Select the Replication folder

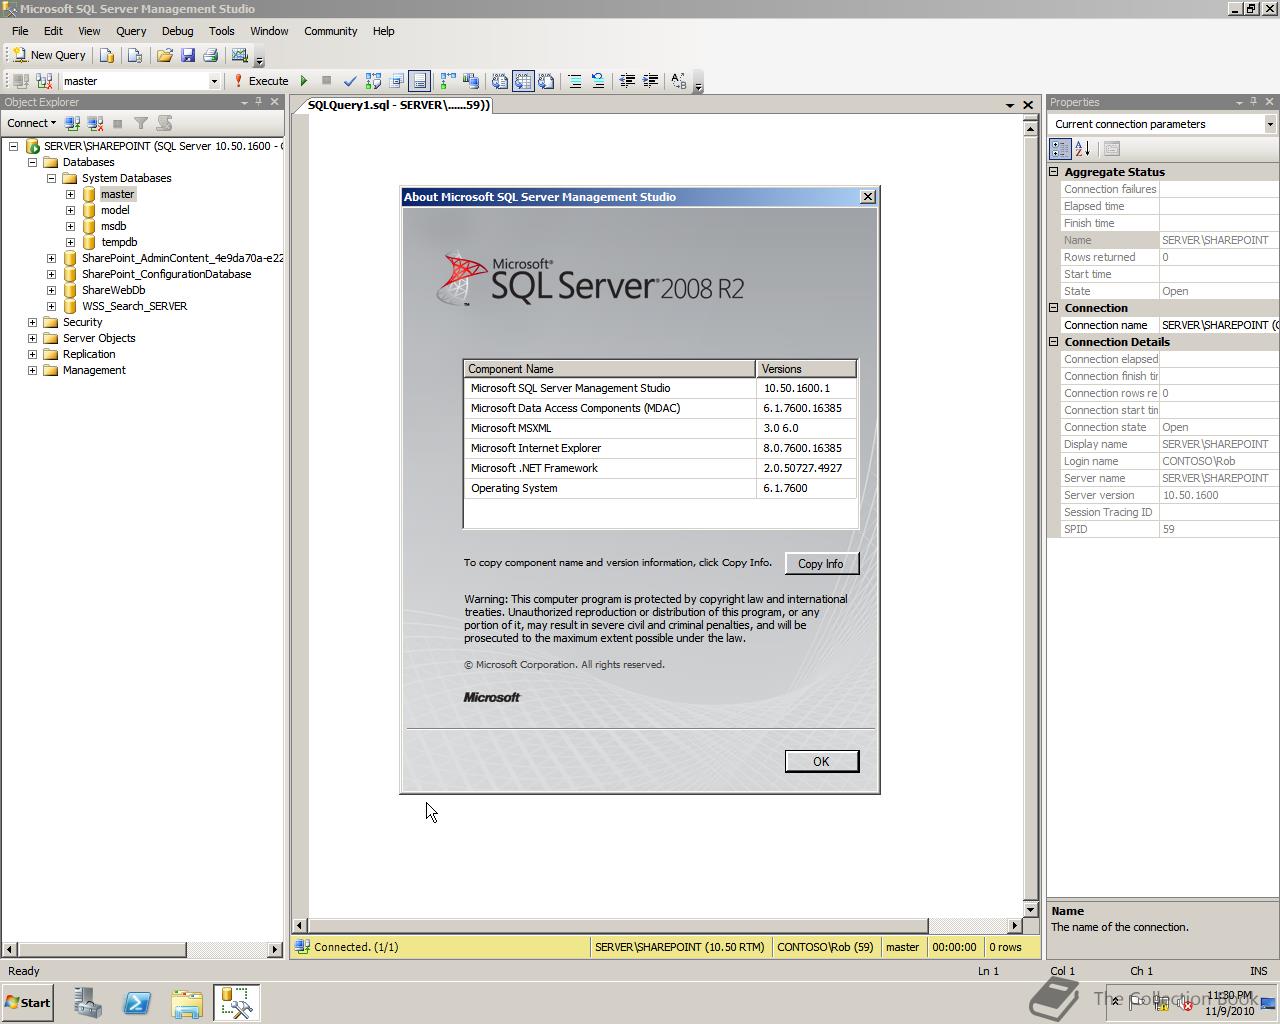click(x=89, y=354)
